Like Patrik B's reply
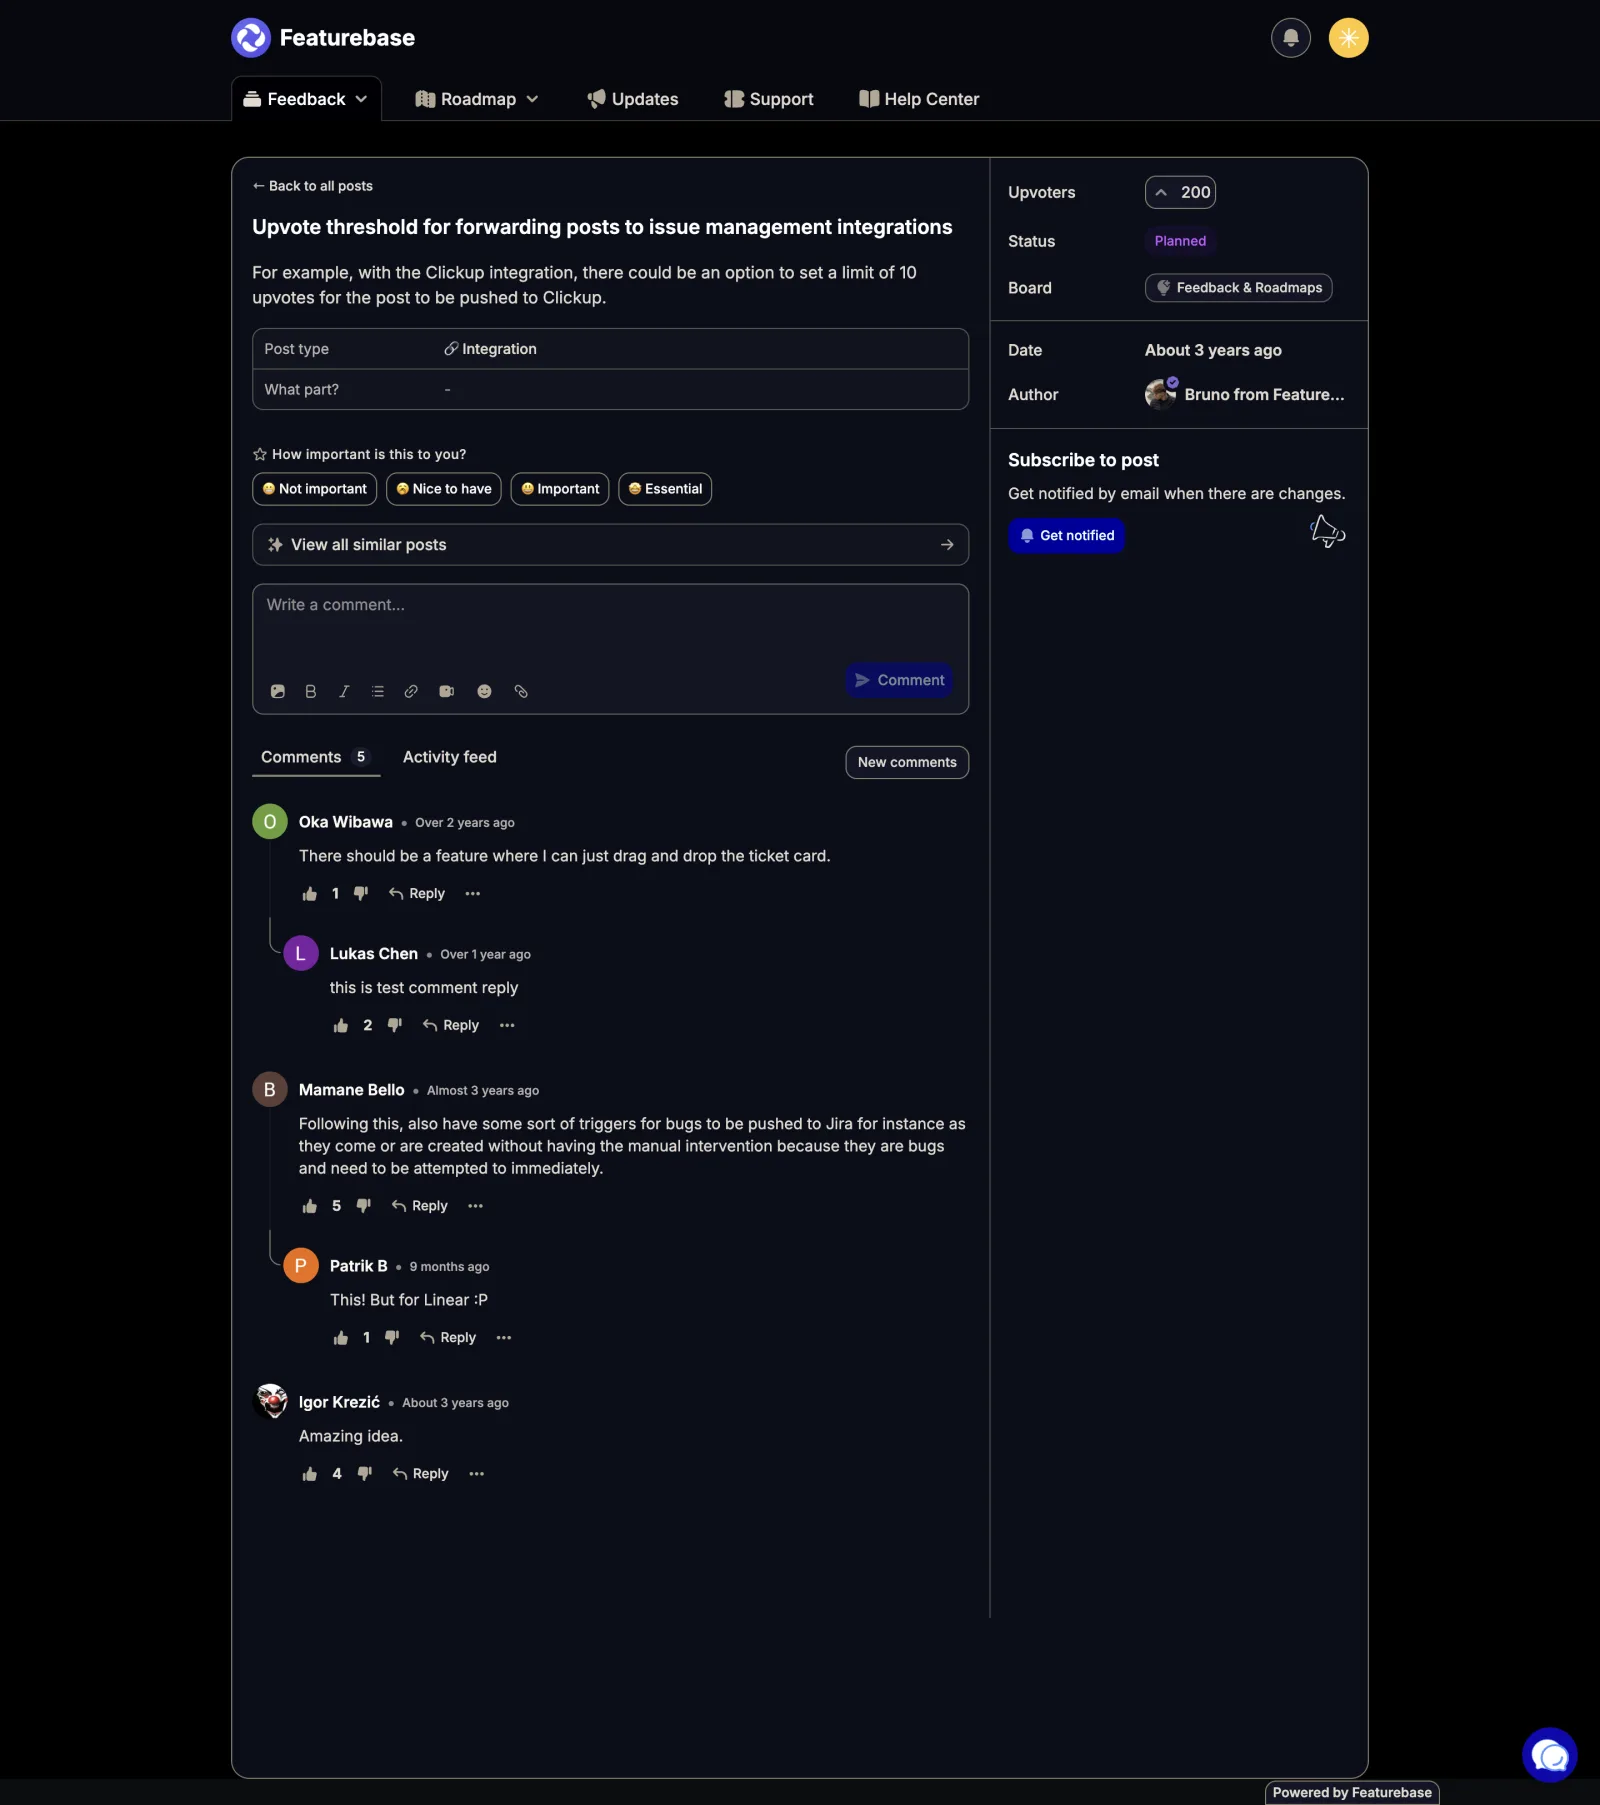1600x1805 pixels. click(x=341, y=1338)
